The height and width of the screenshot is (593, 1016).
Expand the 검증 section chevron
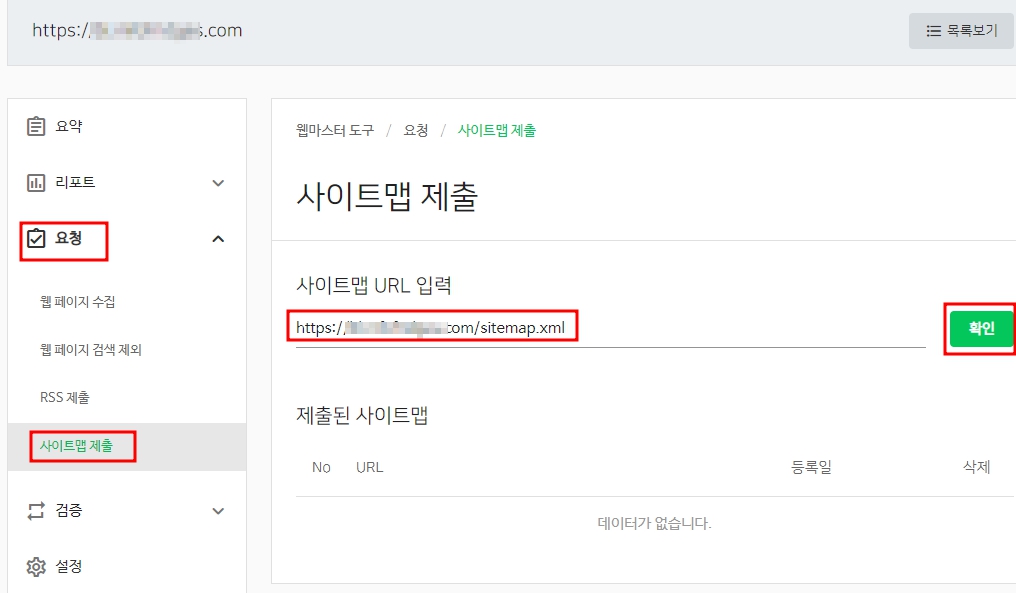[218, 510]
